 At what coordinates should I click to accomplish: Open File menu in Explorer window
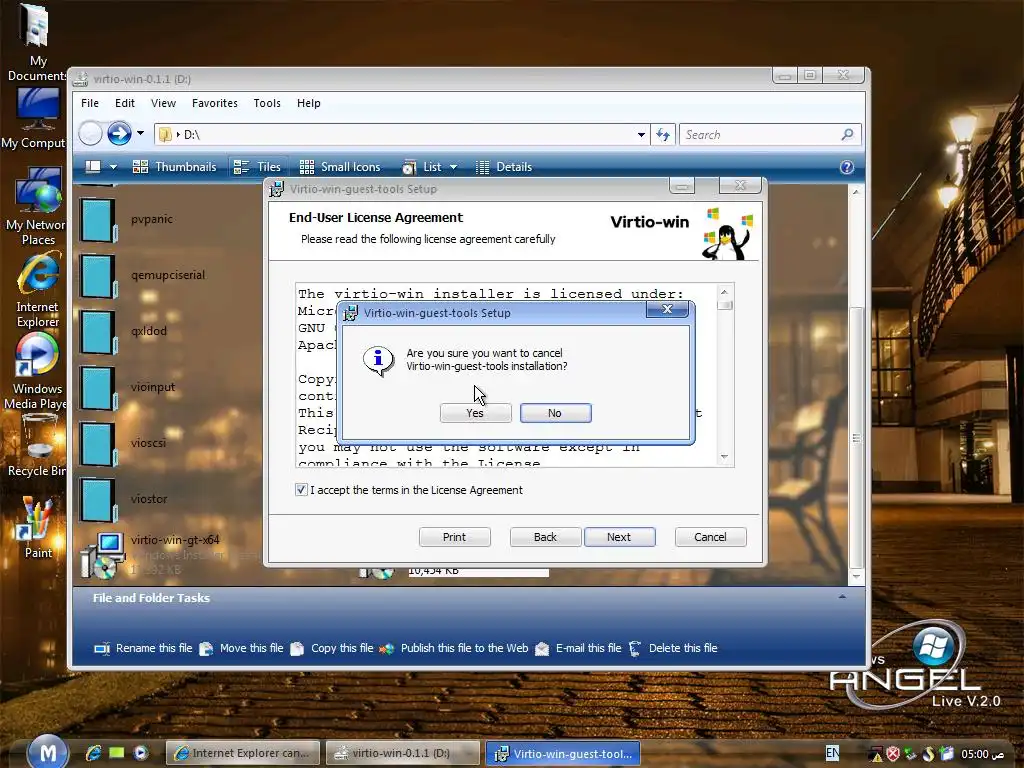[90, 103]
